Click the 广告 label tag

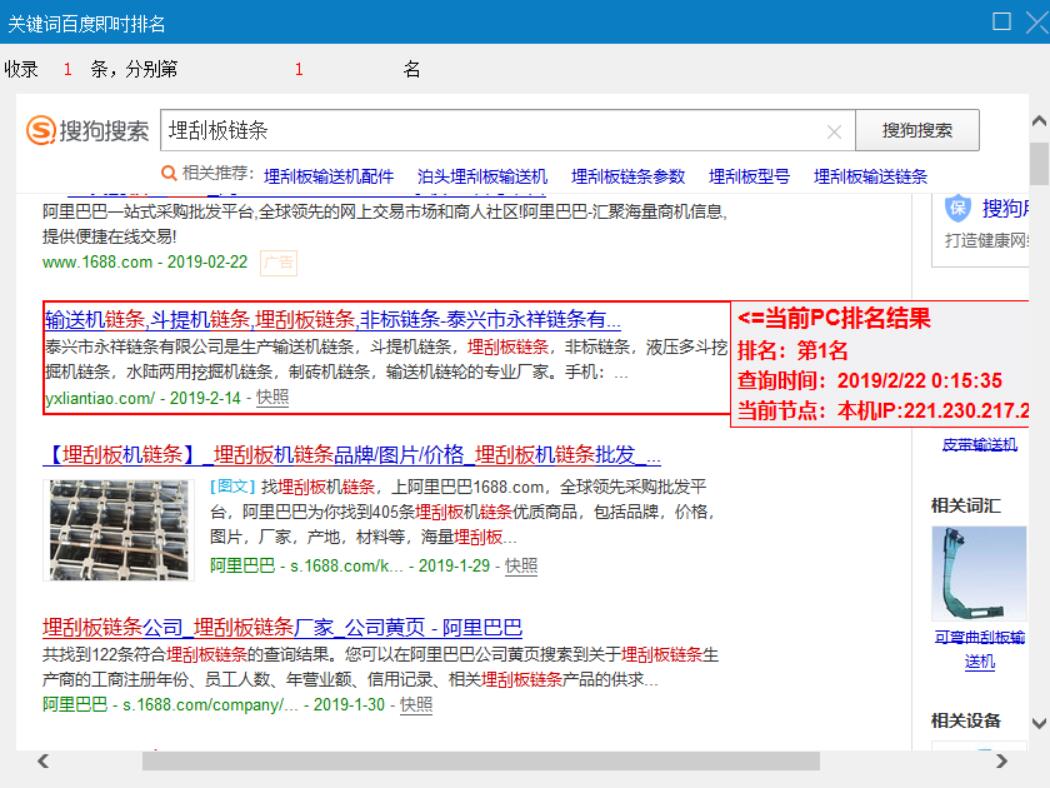[x=278, y=262]
